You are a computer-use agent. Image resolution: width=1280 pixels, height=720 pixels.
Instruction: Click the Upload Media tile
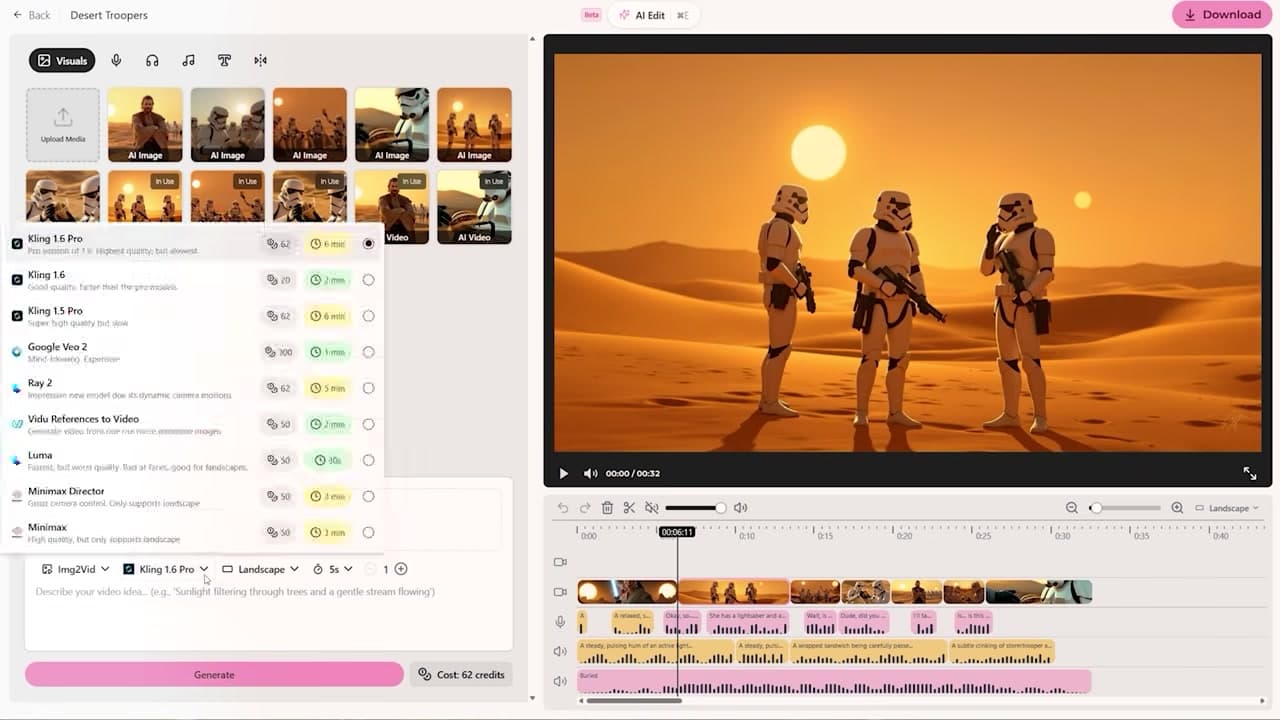click(63, 125)
